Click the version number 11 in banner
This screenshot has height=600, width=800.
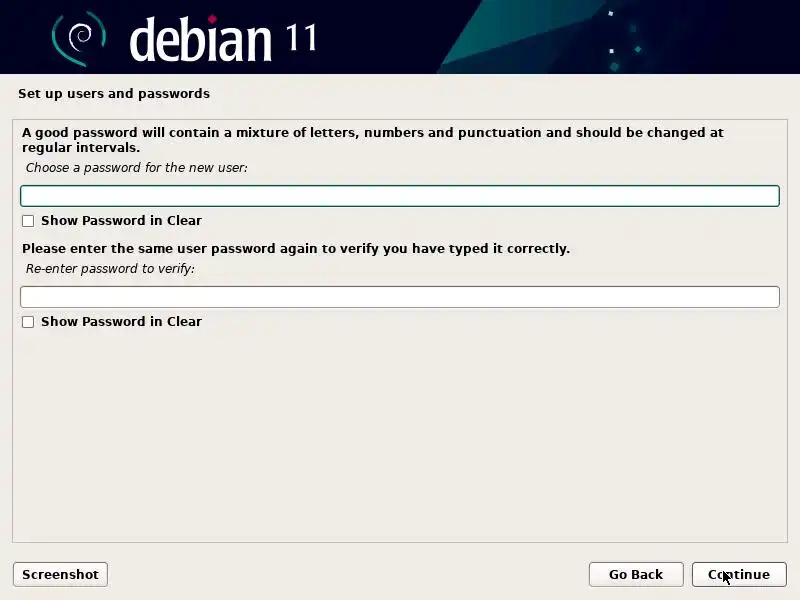301,37
